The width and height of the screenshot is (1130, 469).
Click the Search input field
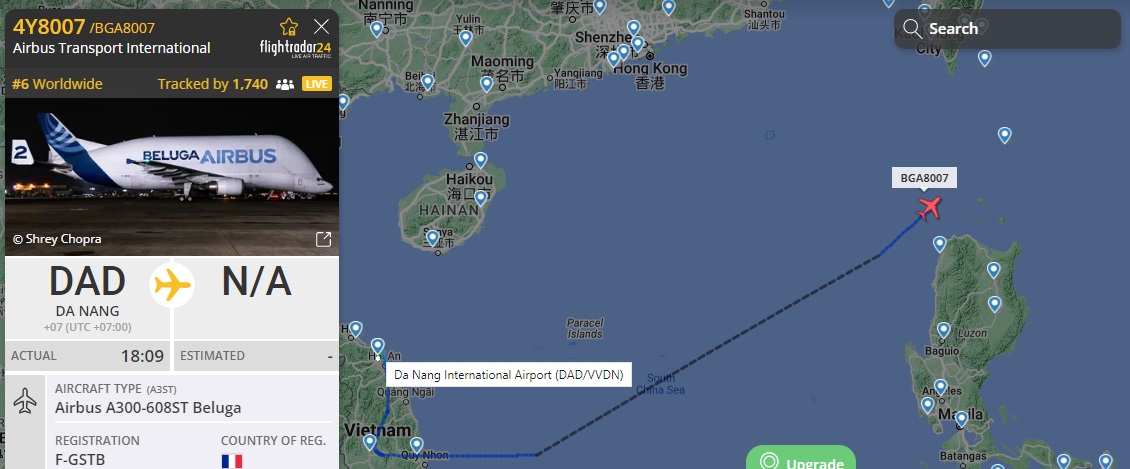click(x=1007, y=29)
